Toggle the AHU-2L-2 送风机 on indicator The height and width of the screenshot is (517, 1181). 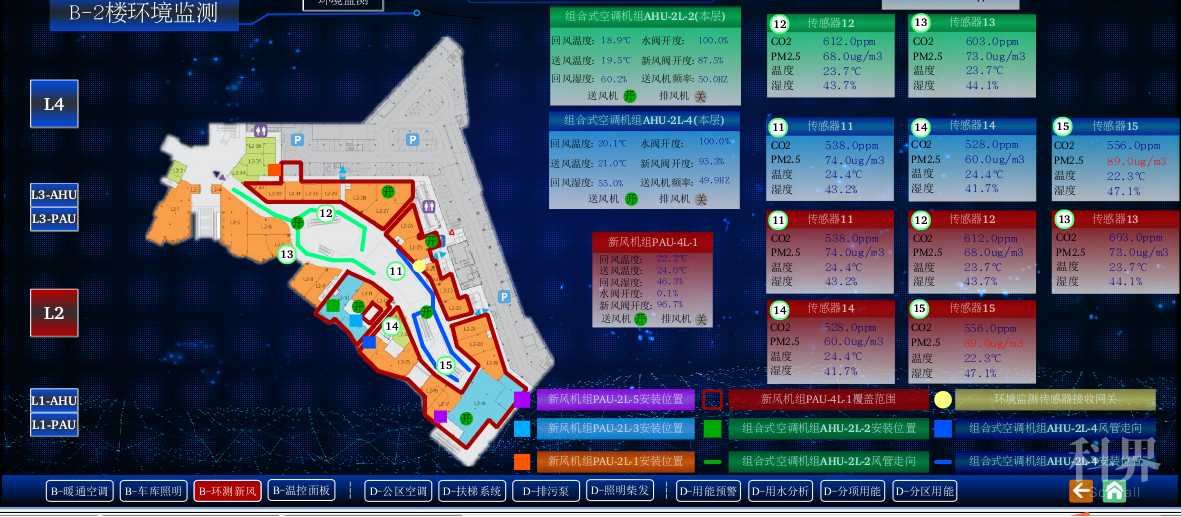pos(630,96)
